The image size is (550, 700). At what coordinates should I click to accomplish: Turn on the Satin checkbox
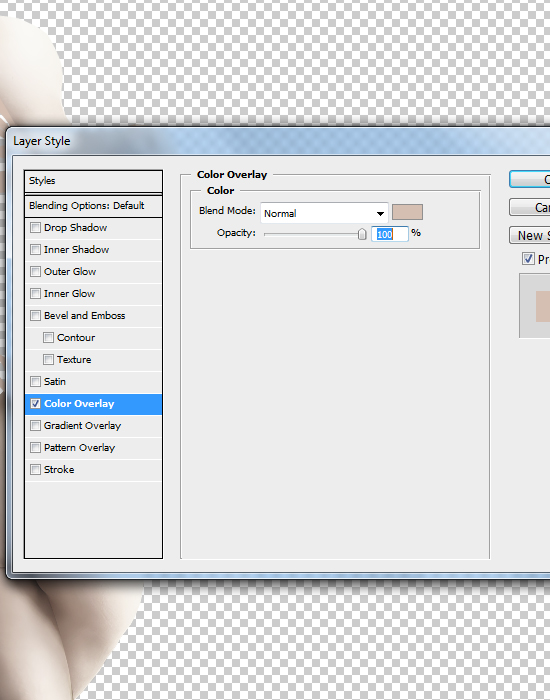(35, 381)
